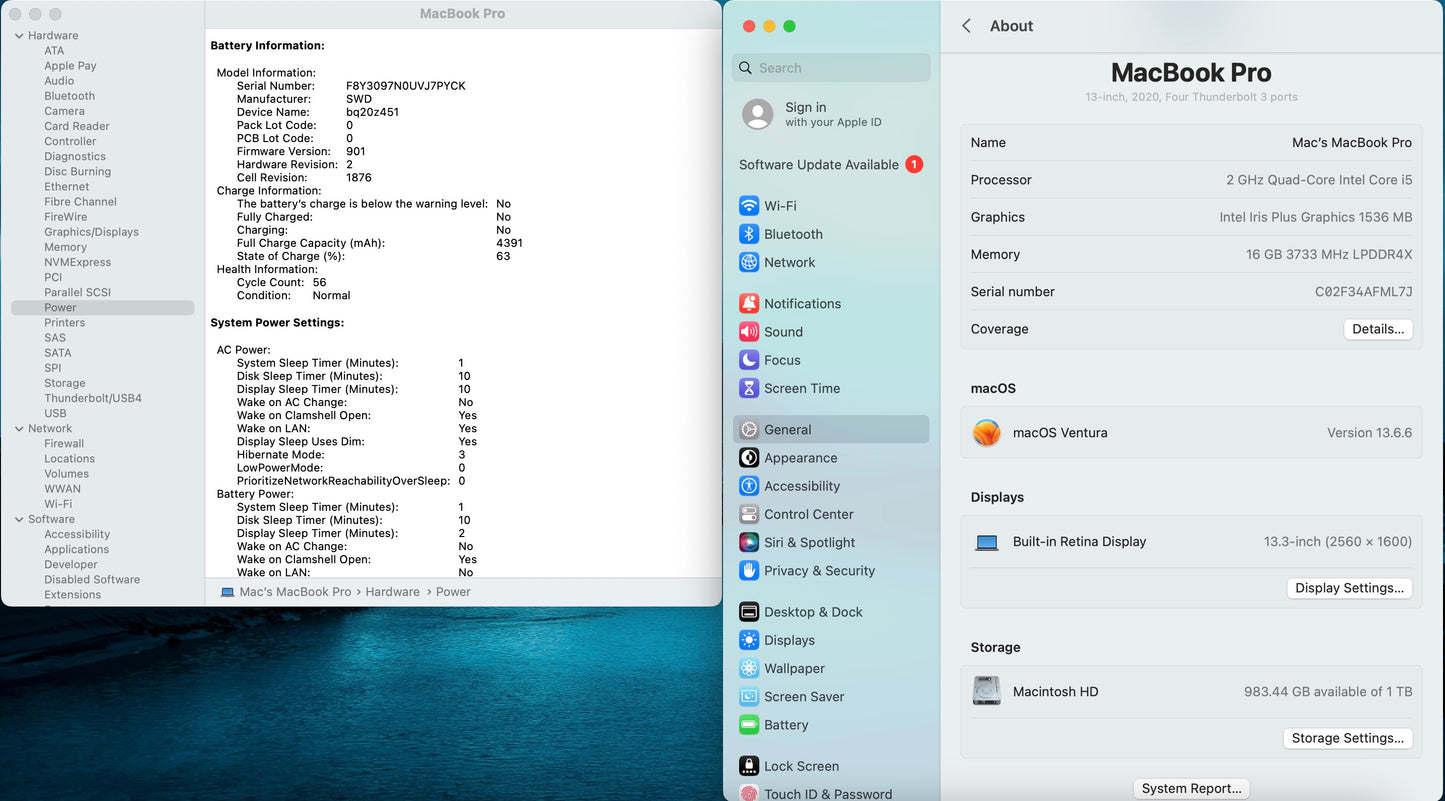
Task: Open Bluetooth settings via its icon
Action: click(749, 234)
